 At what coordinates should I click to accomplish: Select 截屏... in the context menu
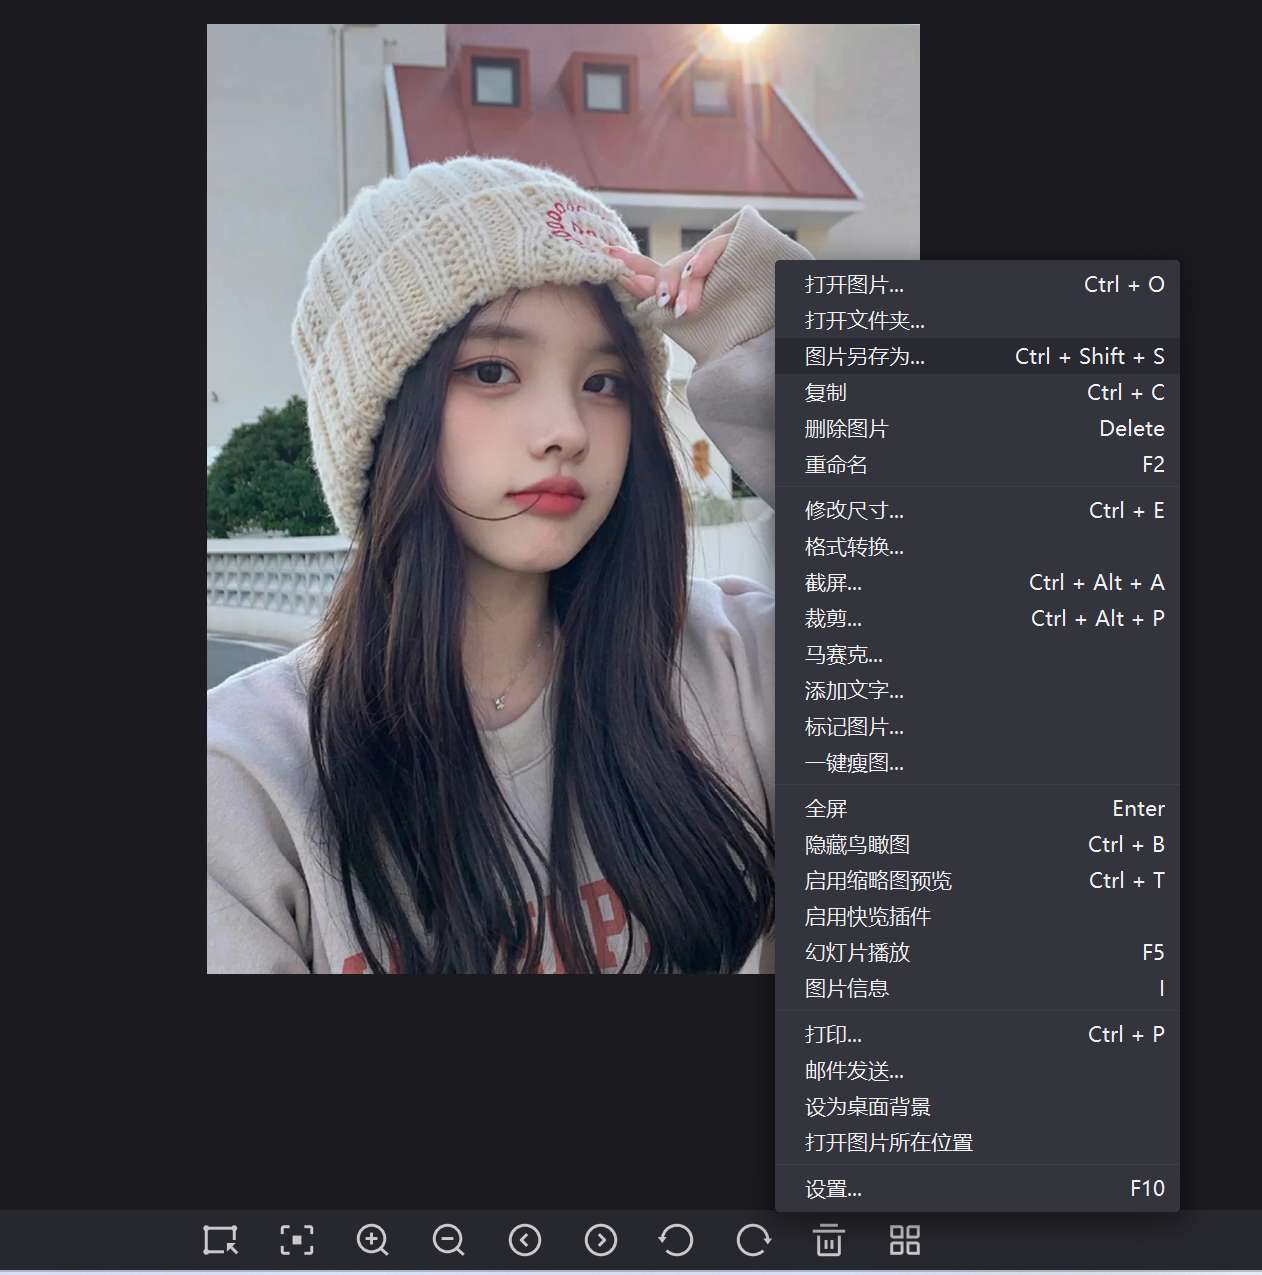[977, 583]
